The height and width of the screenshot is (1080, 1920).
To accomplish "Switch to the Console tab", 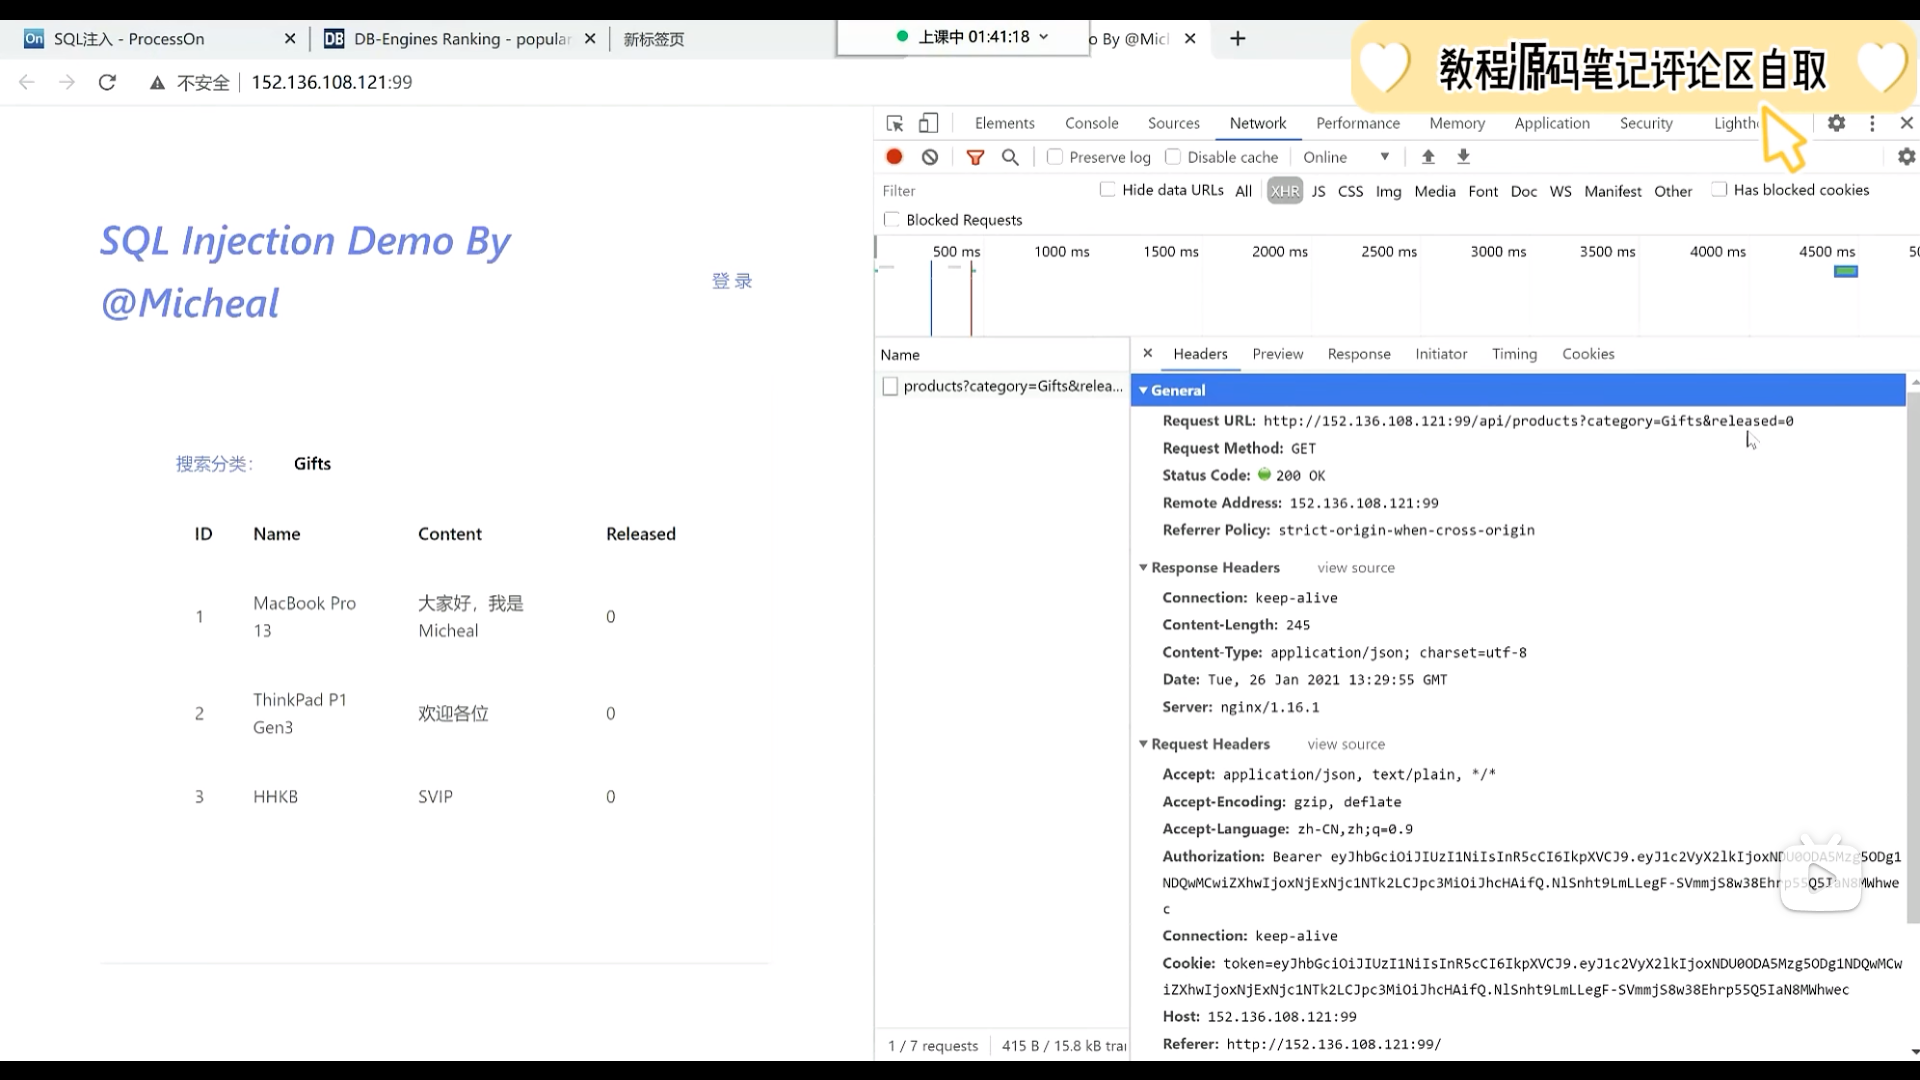I will (x=1091, y=123).
